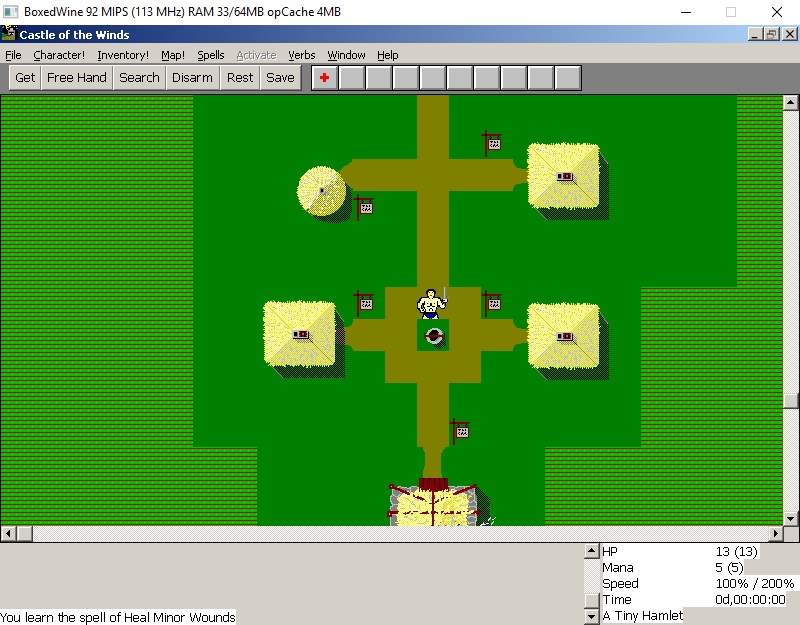
Task: Click the map horizontal scrollbar thumb
Action: pyautogui.click(x=24, y=534)
